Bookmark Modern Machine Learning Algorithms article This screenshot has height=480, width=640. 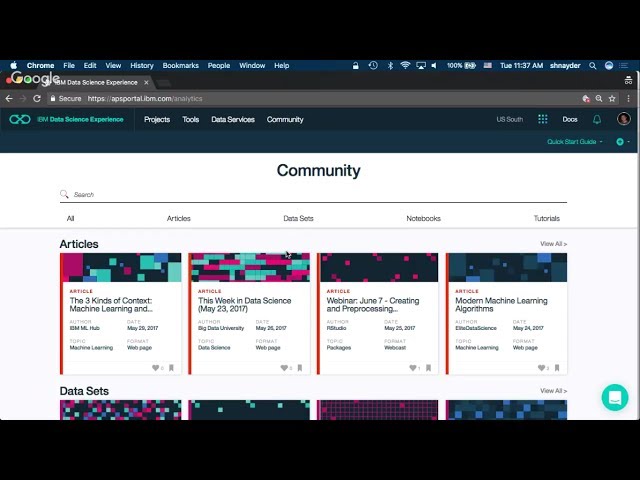coord(557,368)
